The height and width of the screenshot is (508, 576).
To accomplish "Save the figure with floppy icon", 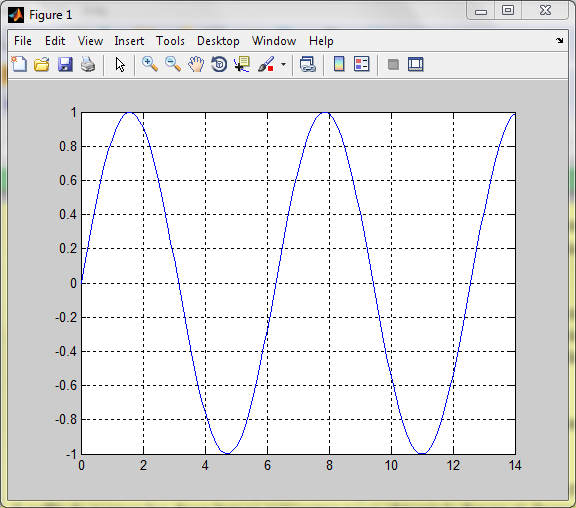I will pyautogui.click(x=65, y=64).
